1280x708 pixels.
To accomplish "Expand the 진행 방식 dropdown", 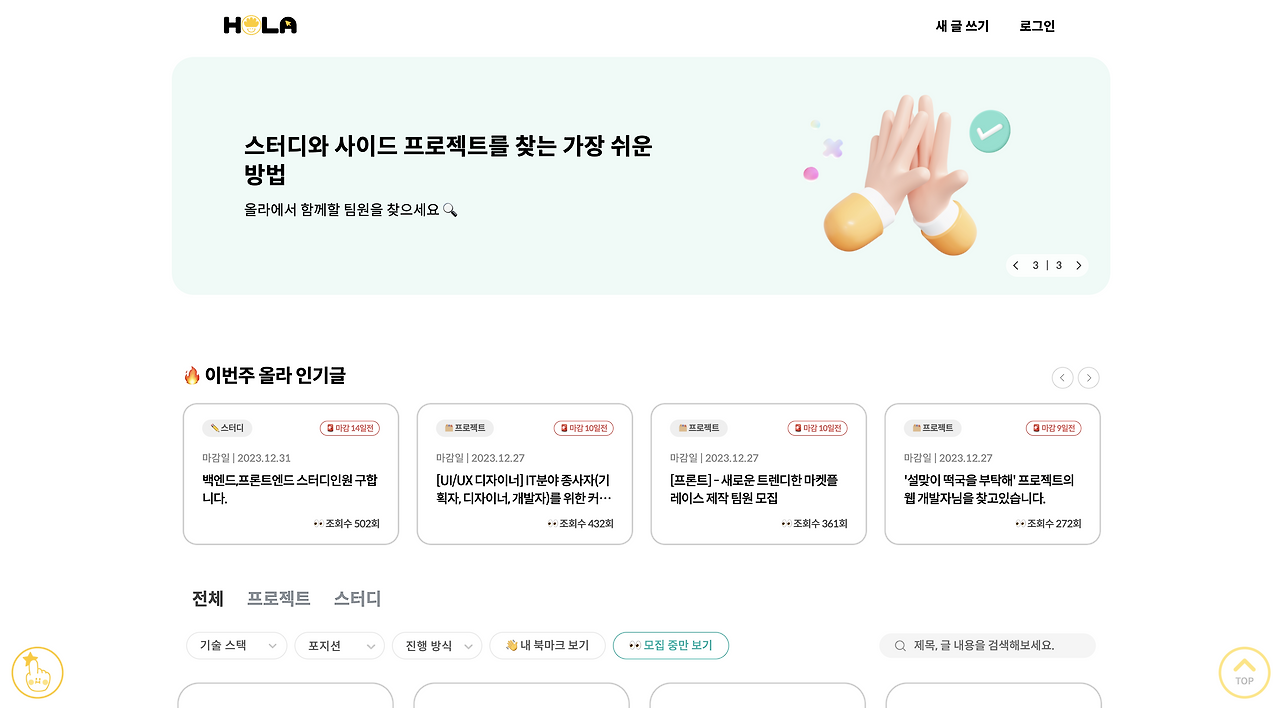I will point(437,645).
